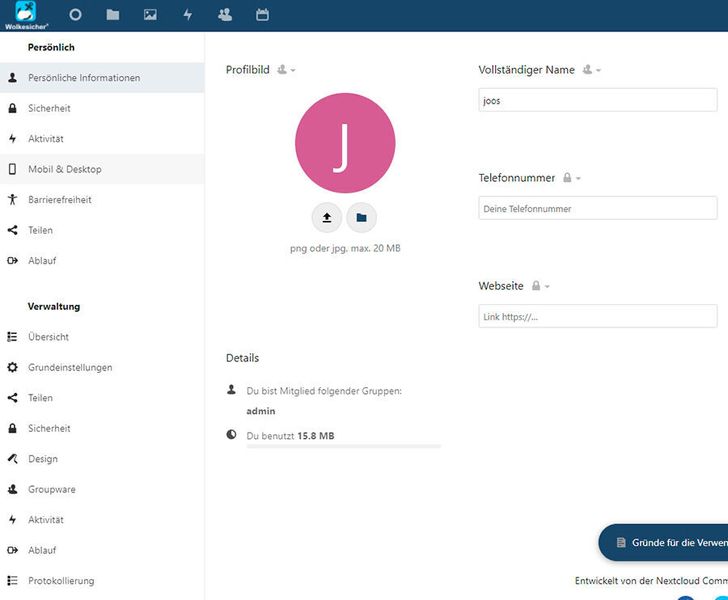The height and width of the screenshot is (600, 728).
Task: Click the accessibility figure icon beside Barrierefreiheit
Action: pos(13,200)
